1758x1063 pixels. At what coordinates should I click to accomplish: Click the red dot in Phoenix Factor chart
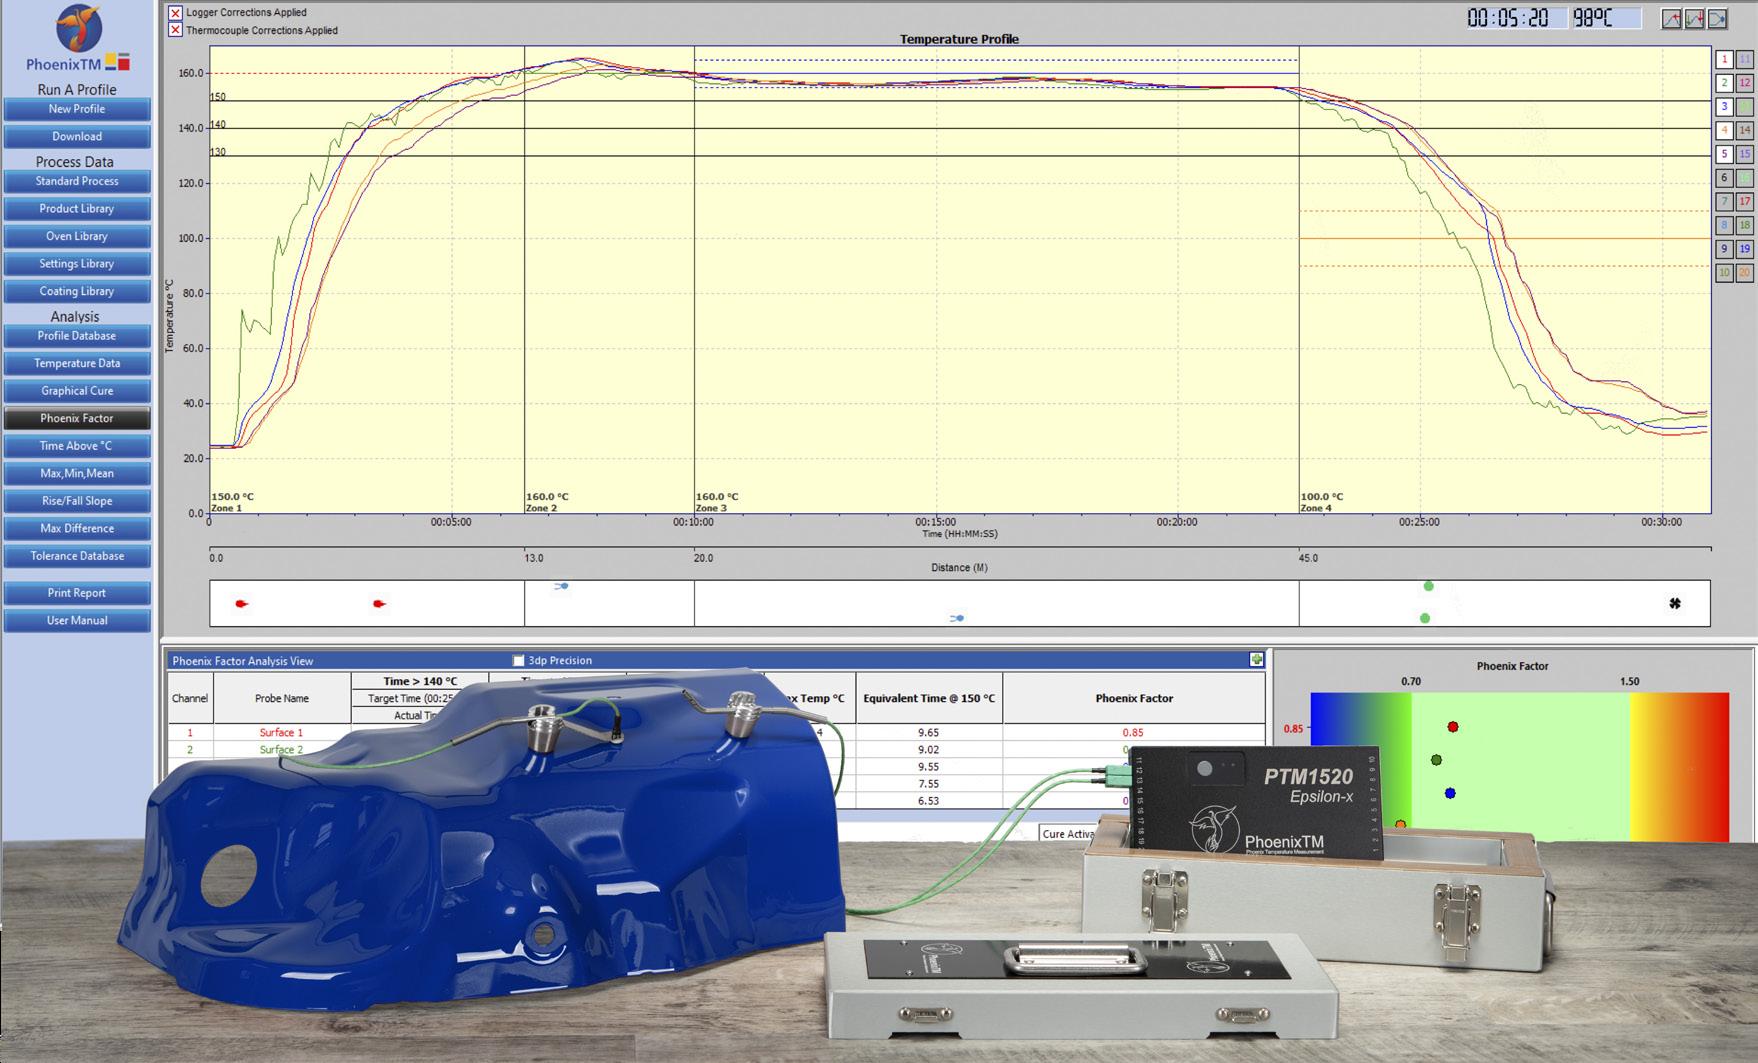point(1453,727)
